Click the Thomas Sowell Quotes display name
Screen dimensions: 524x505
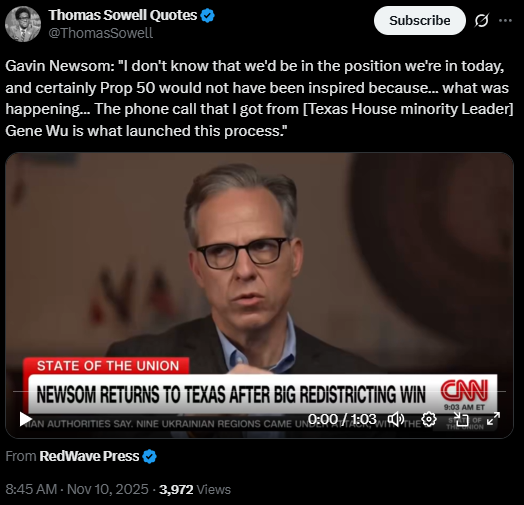tap(123, 15)
